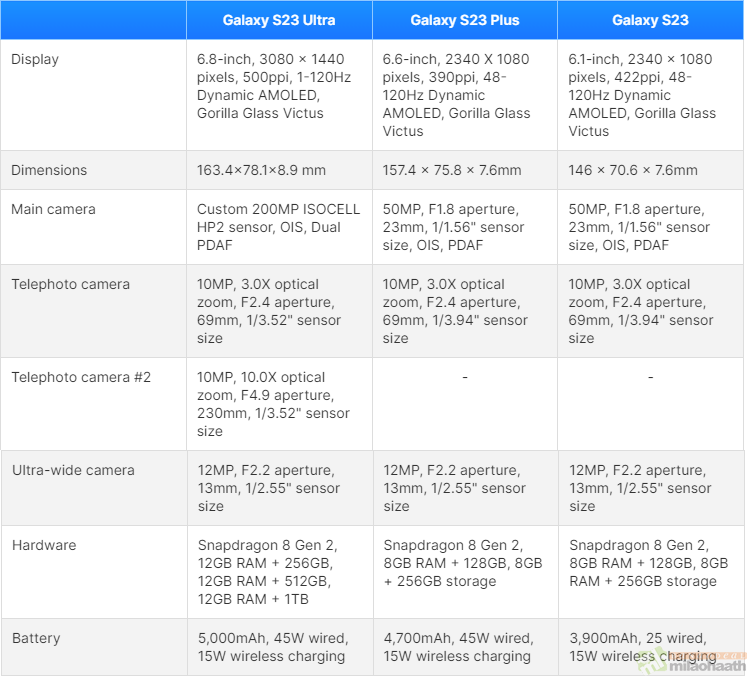Viewport: 747px width, 676px height.
Task: Click the Battery row label
Action: tap(36, 638)
